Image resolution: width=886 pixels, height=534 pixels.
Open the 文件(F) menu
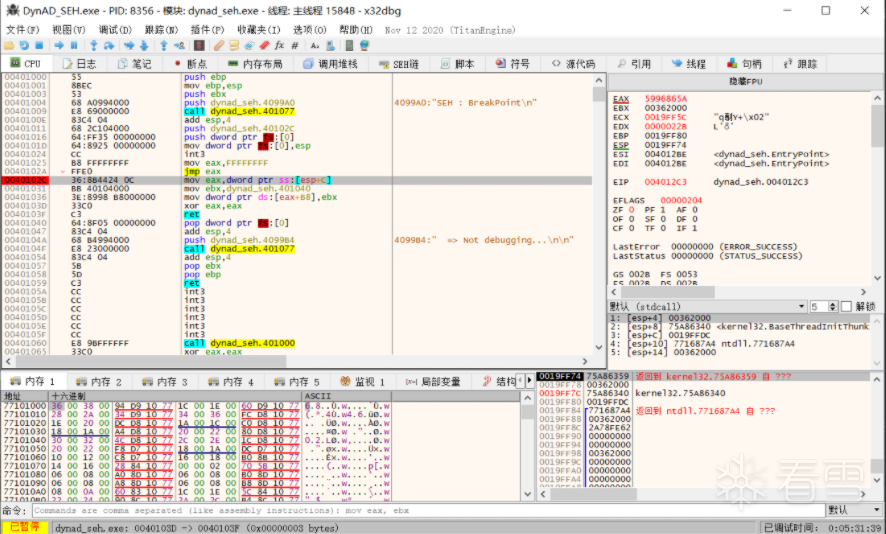click(x=23, y=30)
